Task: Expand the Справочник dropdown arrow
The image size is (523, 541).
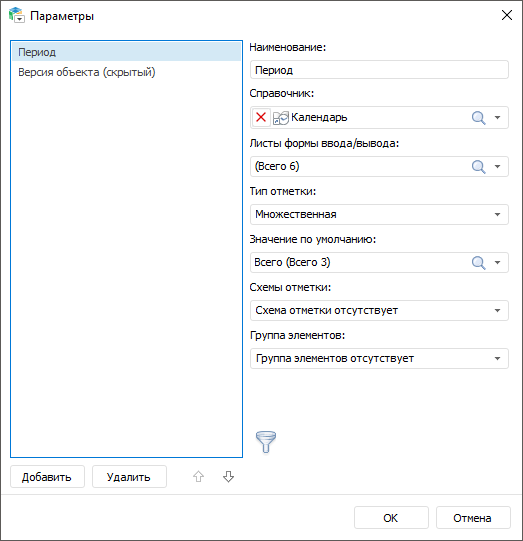Action: pyautogui.click(x=497, y=118)
